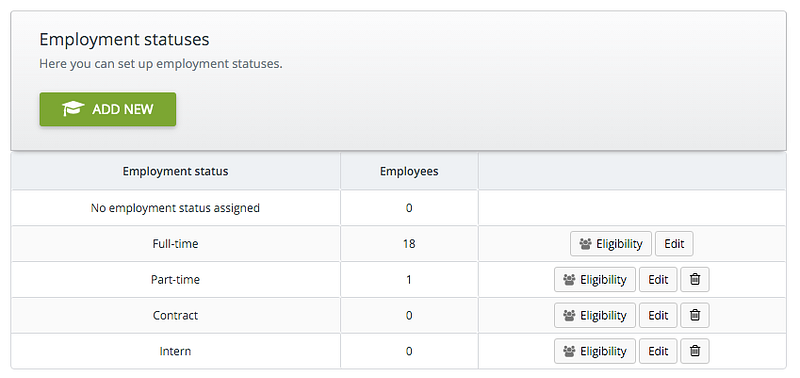Select the 'Part-time' status cell
Image resolution: width=800 pixels, height=378 pixels.
click(176, 280)
